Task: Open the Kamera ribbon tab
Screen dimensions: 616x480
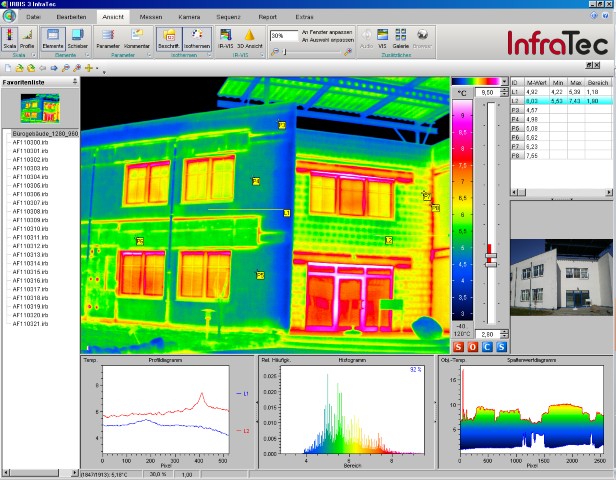Action: (189, 18)
